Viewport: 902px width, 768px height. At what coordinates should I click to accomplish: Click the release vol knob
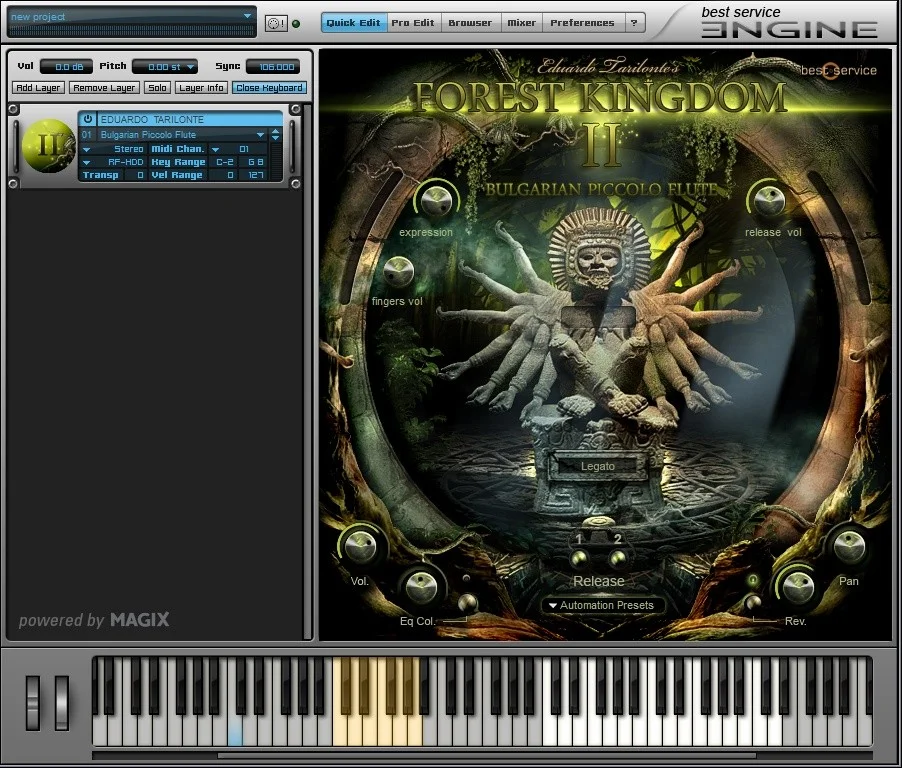769,200
